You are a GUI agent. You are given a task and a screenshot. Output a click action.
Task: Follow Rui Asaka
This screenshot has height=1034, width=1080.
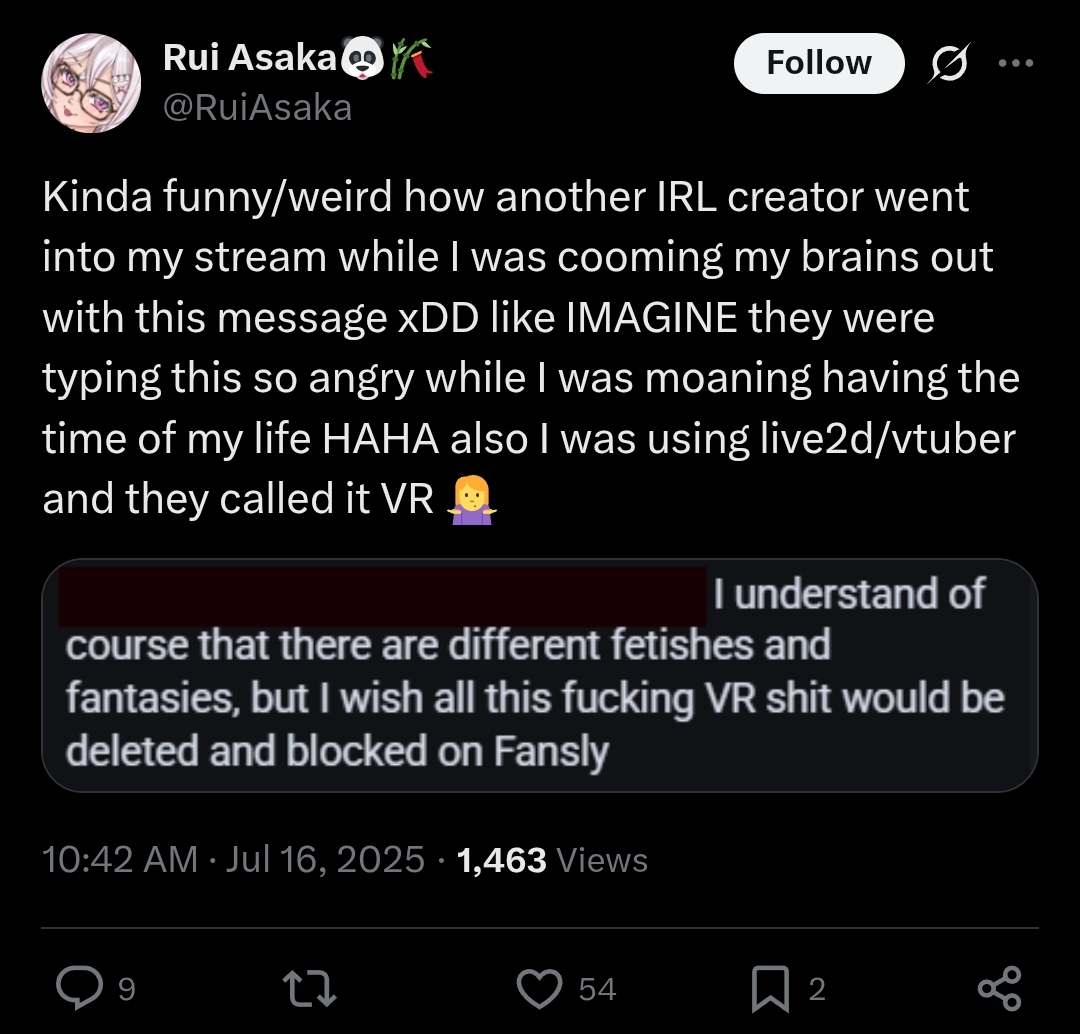pyautogui.click(x=818, y=63)
